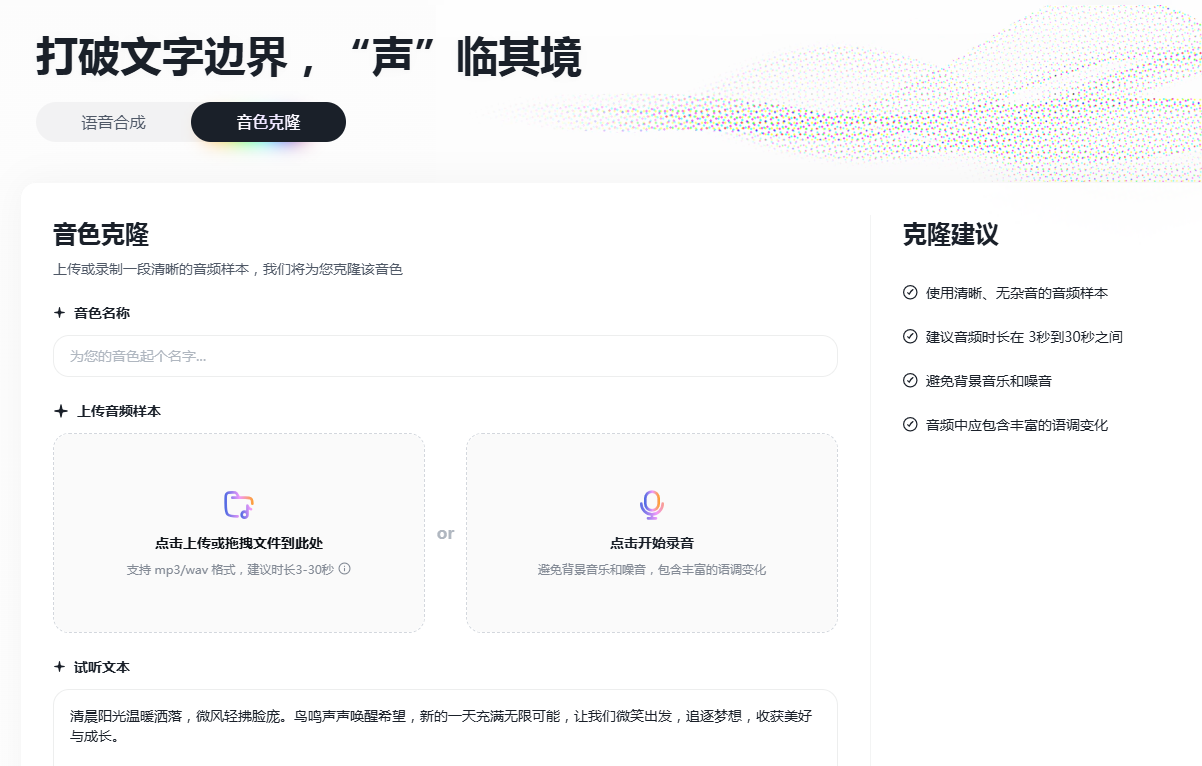Click sparkle icon beside 音色名称 label
The width and height of the screenshot is (1202, 766).
pyautogui.click(x=57, y=311)
